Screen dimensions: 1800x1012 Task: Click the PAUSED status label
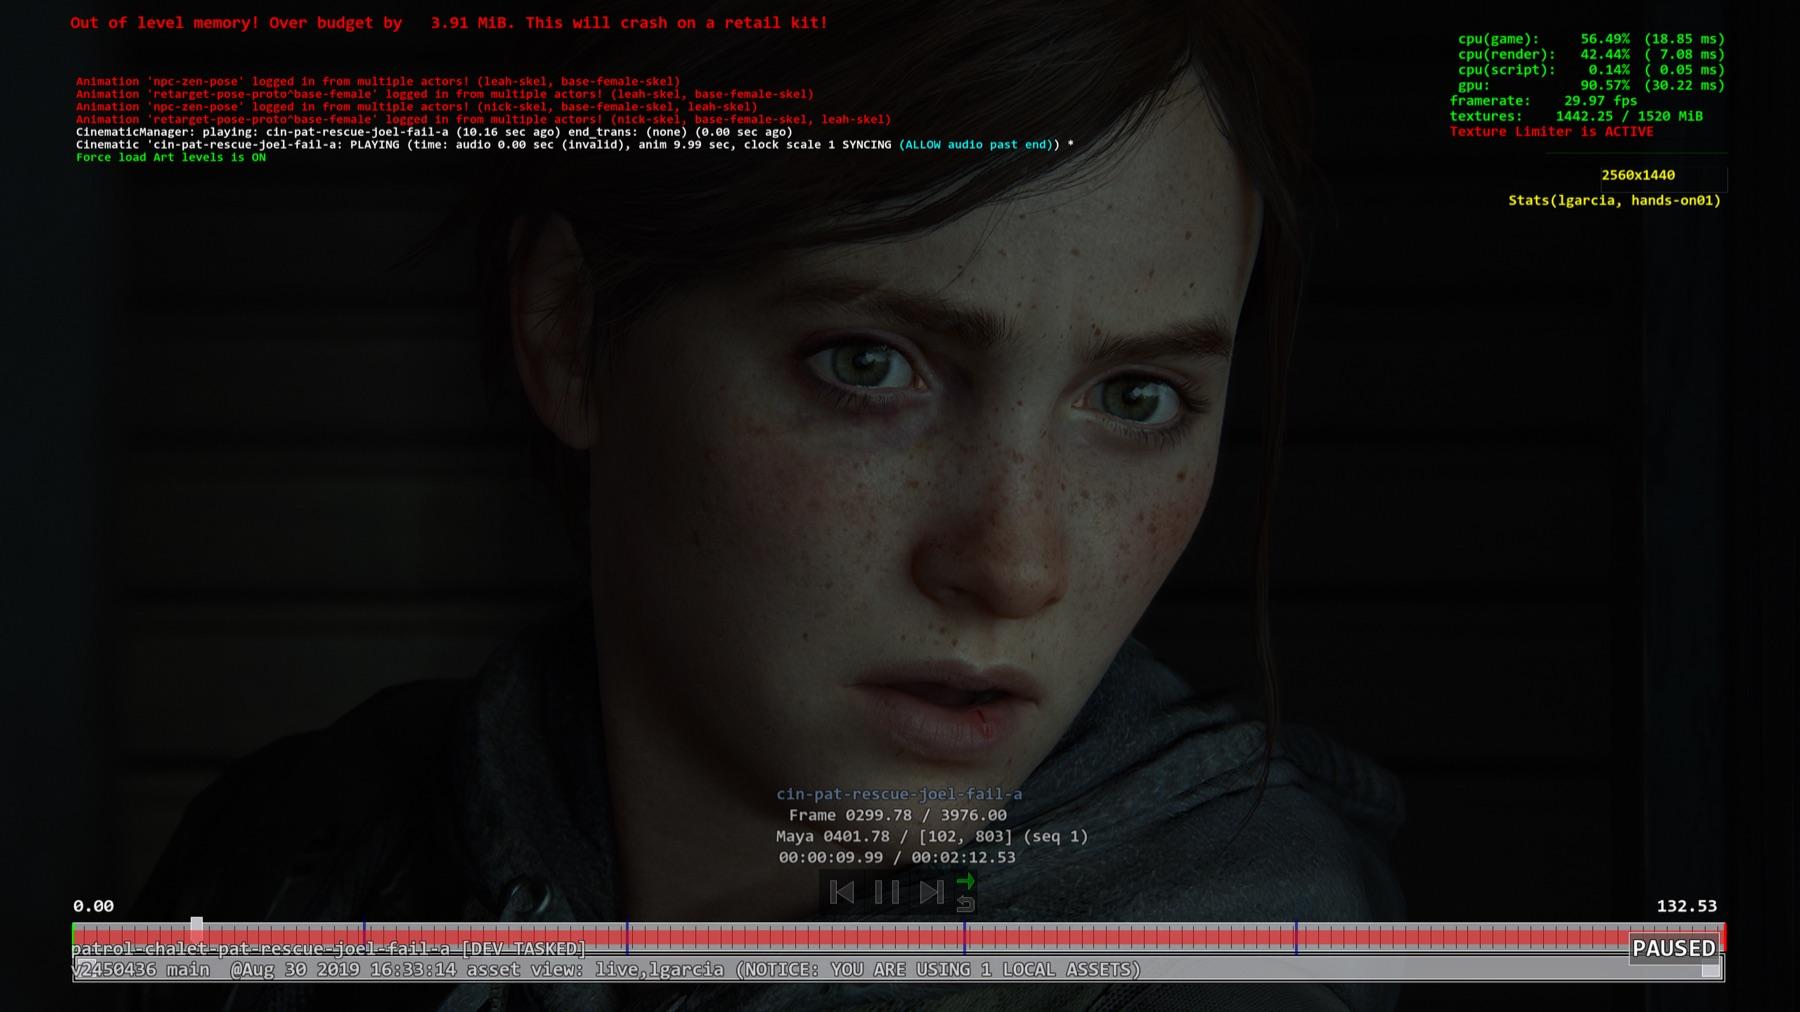point(1673,948)
